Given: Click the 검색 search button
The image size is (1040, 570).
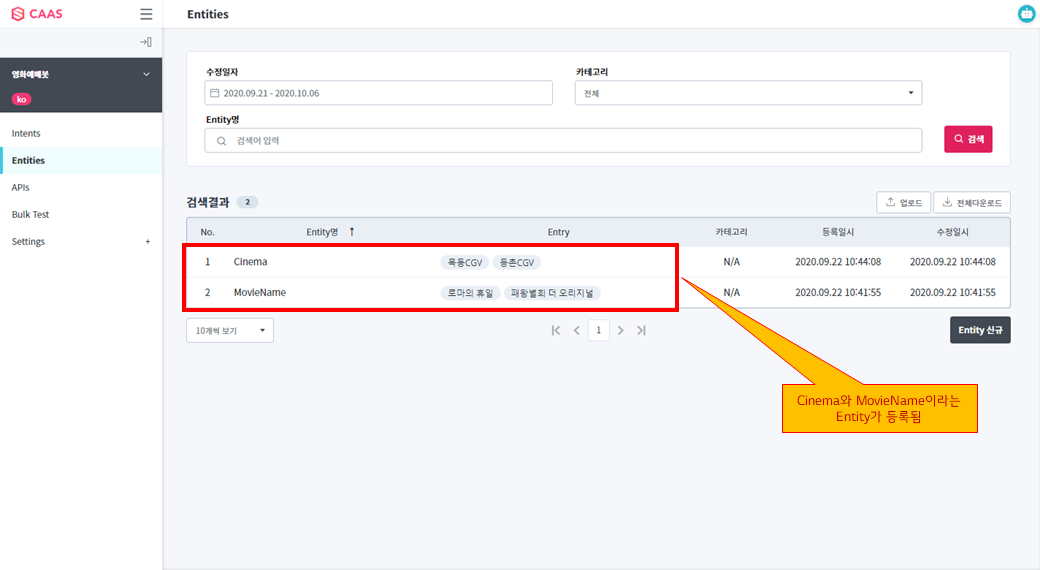Looking at the screenshot, I should click(968, 139).
